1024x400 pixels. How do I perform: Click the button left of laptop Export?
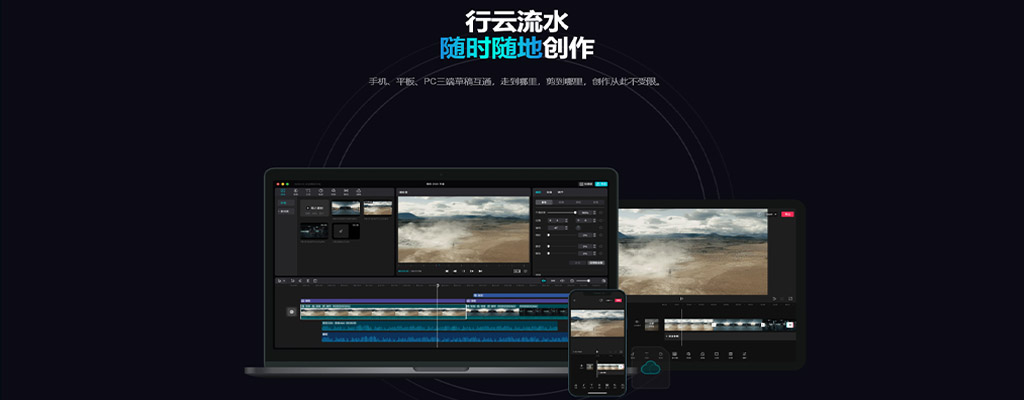[585, 184]
